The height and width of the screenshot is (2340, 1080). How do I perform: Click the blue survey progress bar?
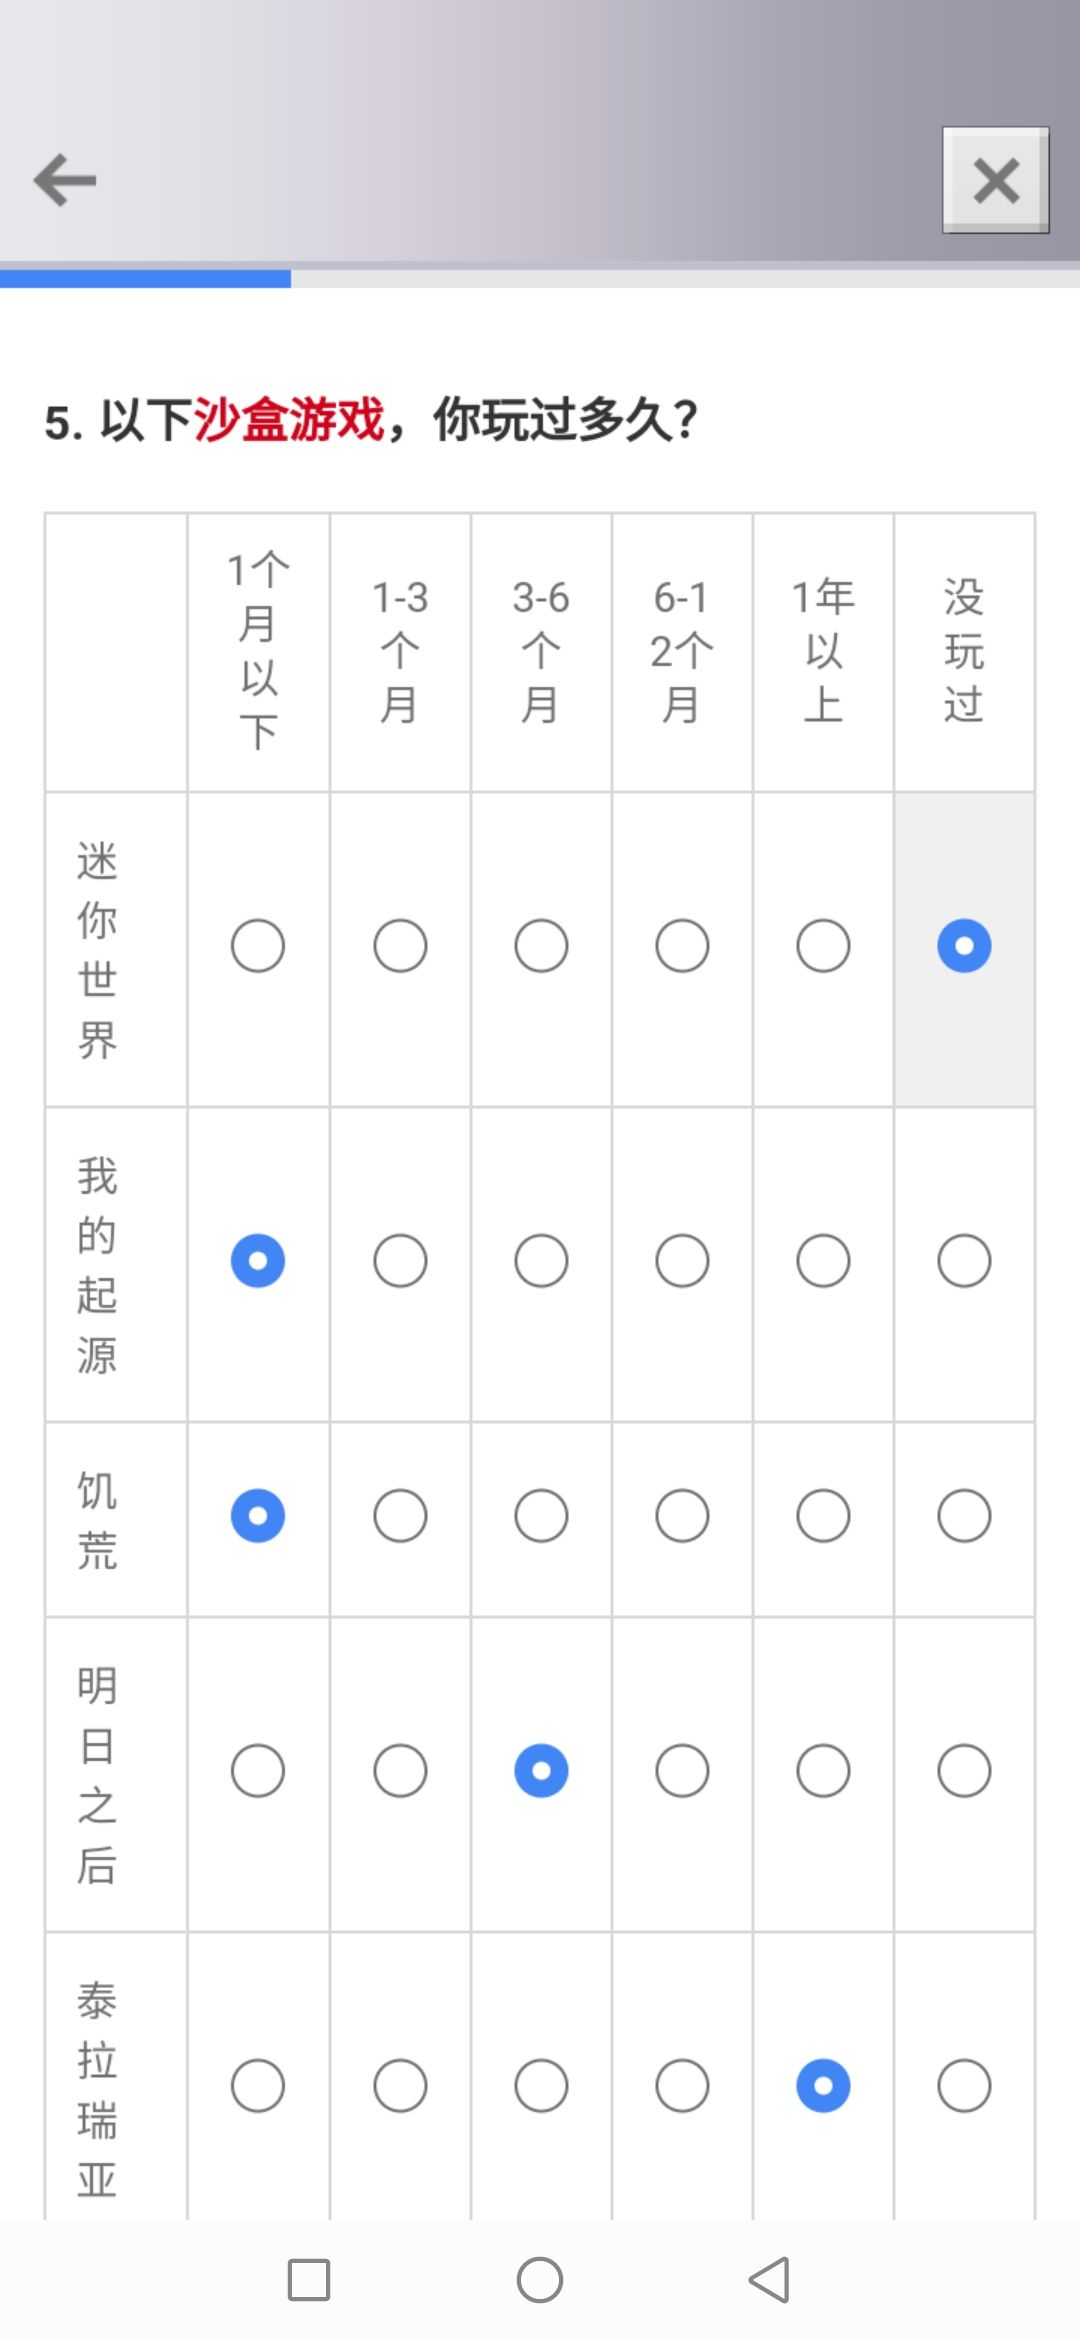pos(145,279)
